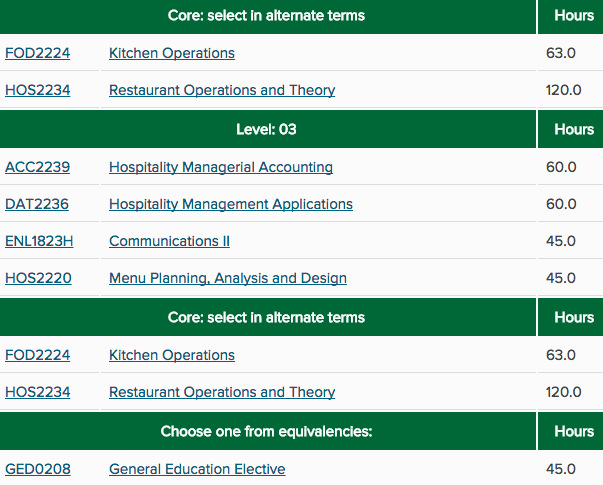Viewport: 603px width, 485px height.
Task: Open the General Education Elective link
Action: (197, 469)
